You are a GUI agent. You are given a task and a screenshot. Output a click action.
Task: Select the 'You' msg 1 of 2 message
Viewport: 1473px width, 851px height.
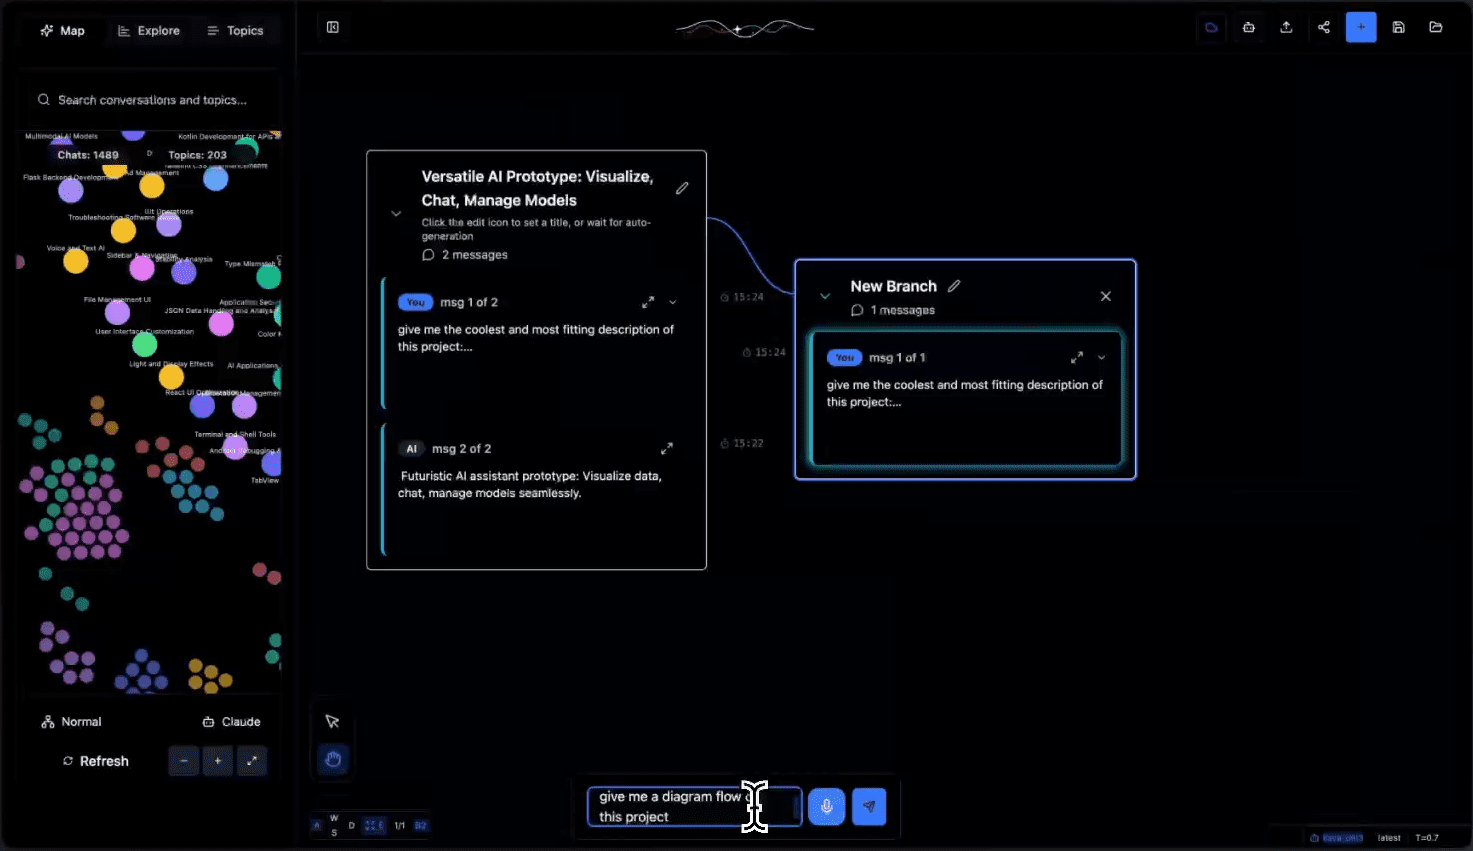point(536,344)
